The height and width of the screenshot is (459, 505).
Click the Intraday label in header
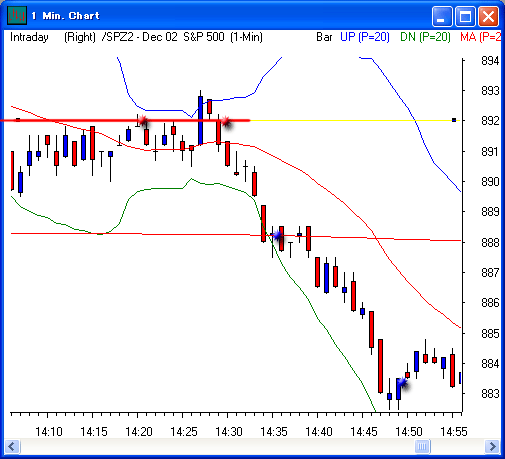[29, 37]
